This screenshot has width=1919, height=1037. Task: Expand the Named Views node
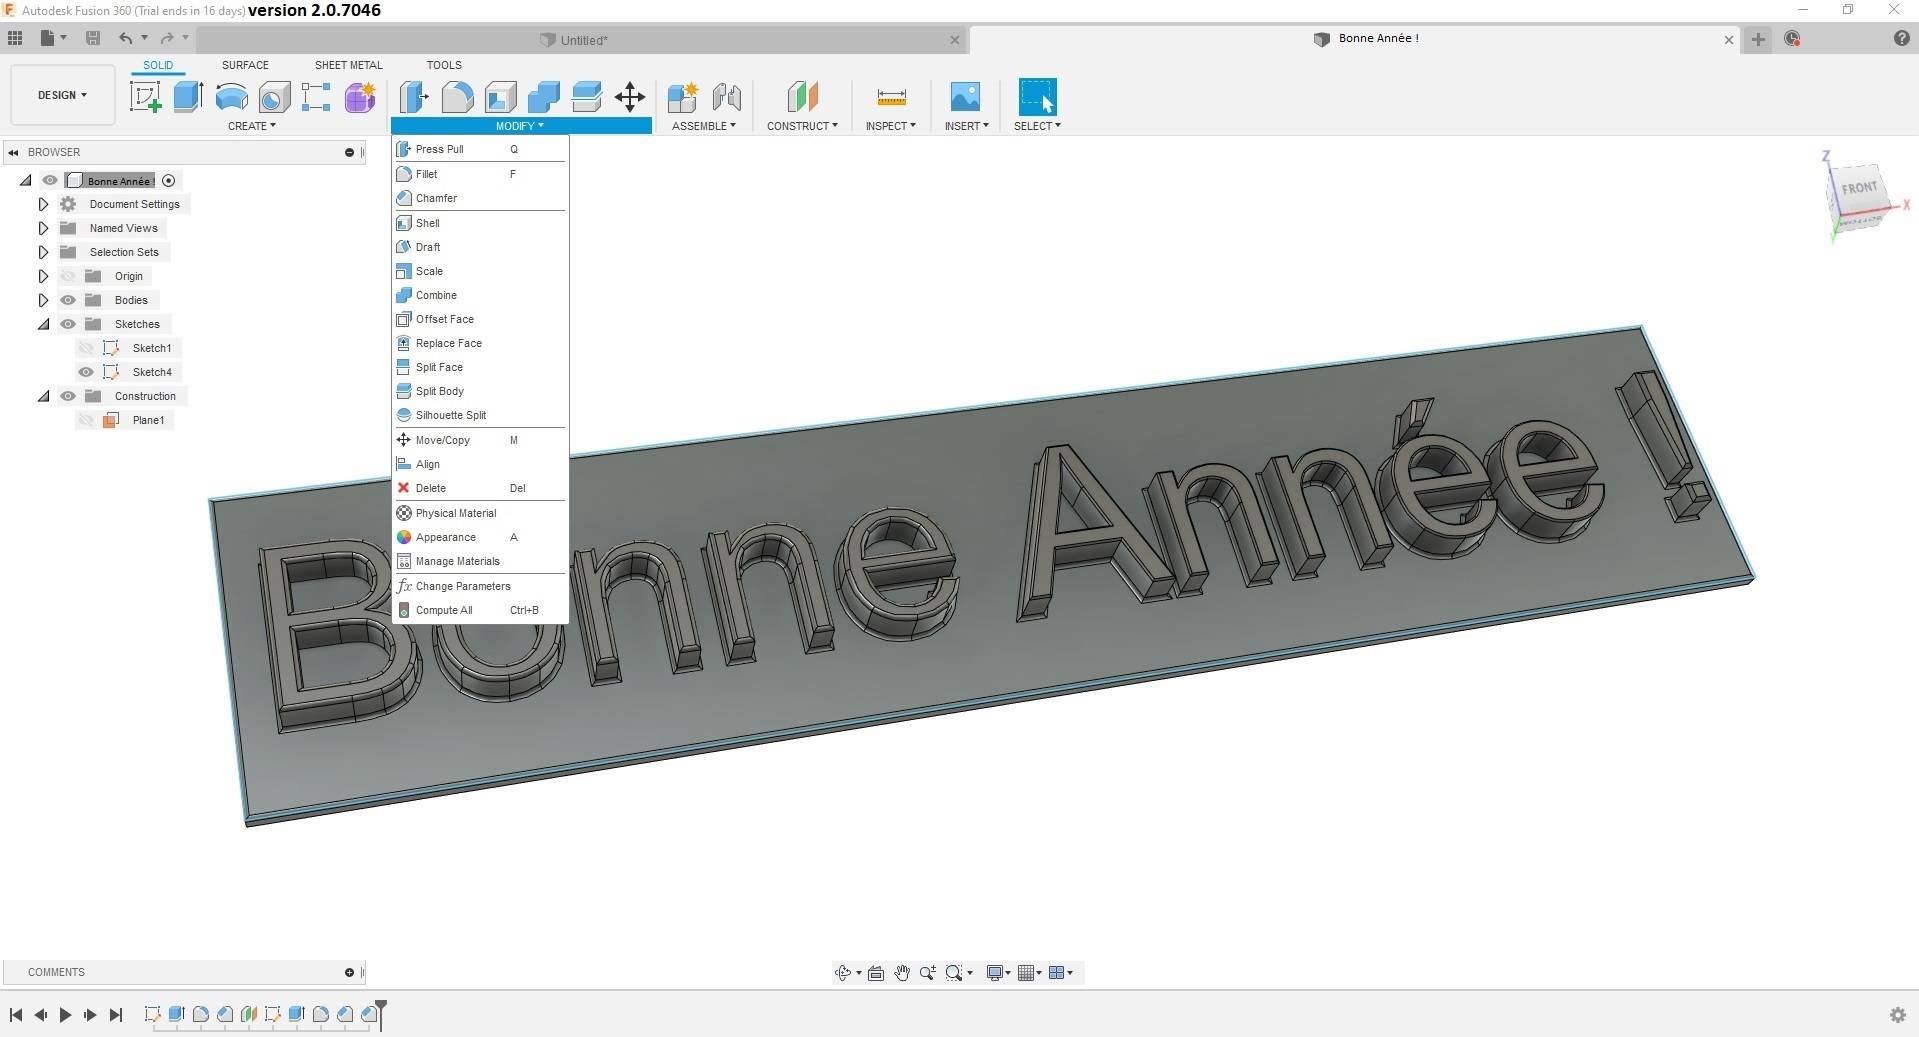click(43, 228)
